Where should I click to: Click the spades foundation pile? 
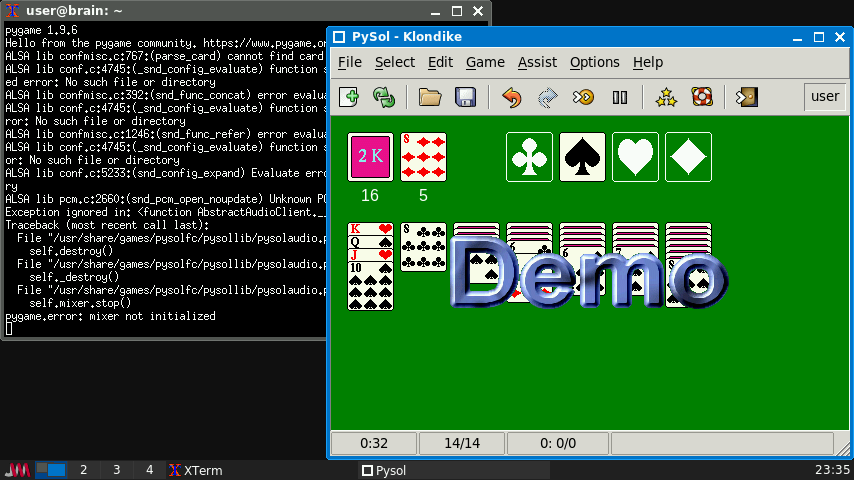coord(582,157)
